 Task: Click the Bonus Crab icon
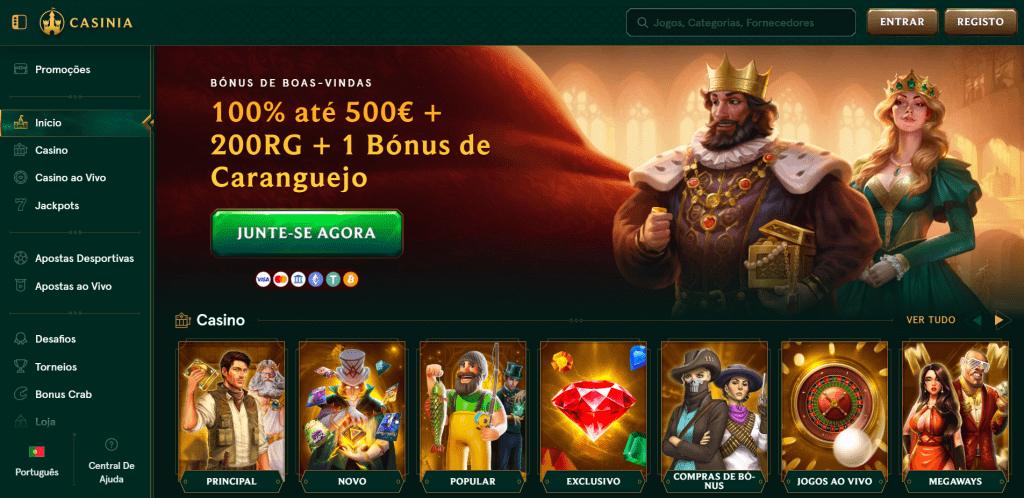[x=21, y=394]
